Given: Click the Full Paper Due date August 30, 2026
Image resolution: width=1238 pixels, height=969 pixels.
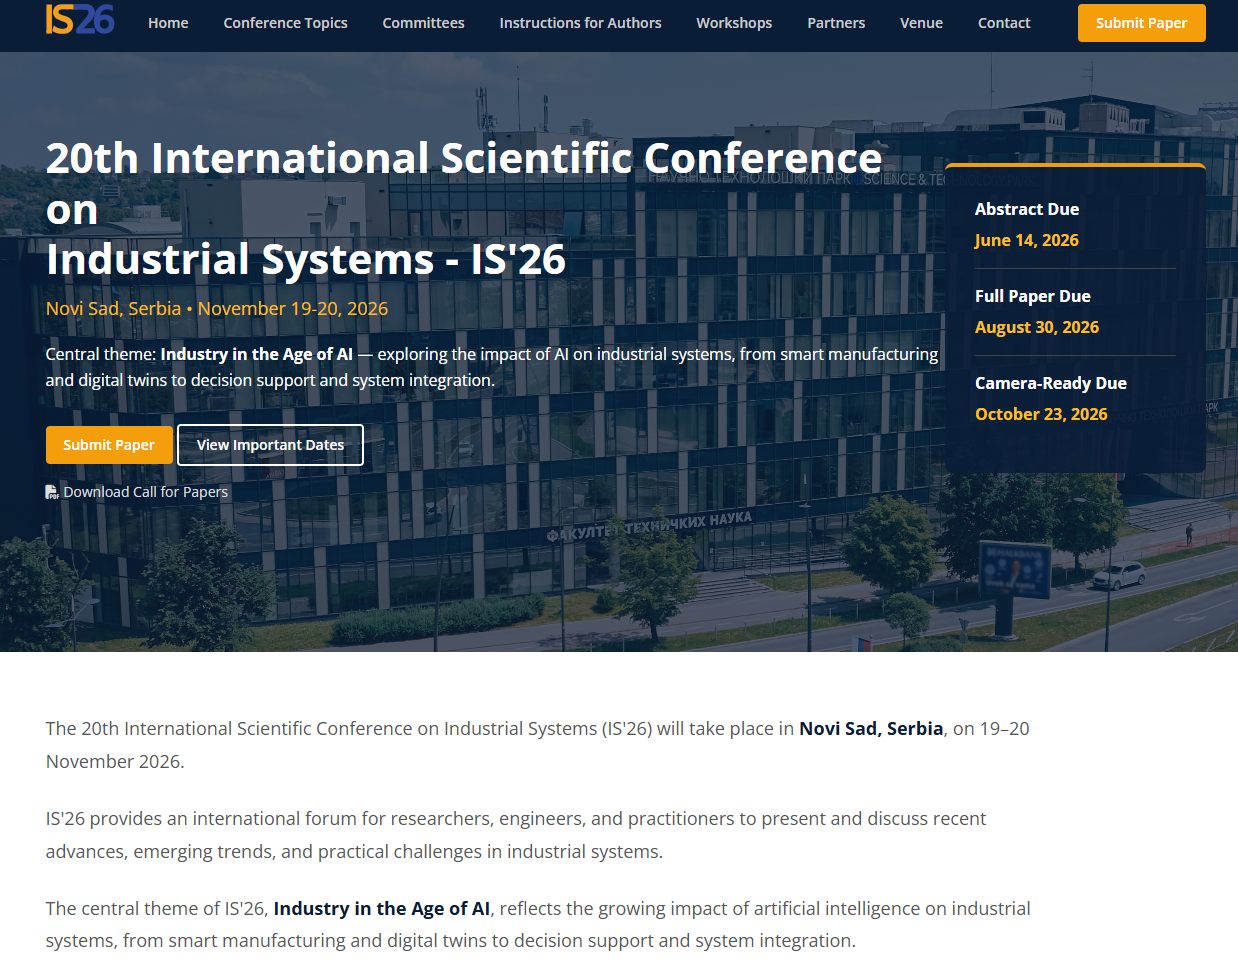Looking at the screenshot, I should (1037, 327).
